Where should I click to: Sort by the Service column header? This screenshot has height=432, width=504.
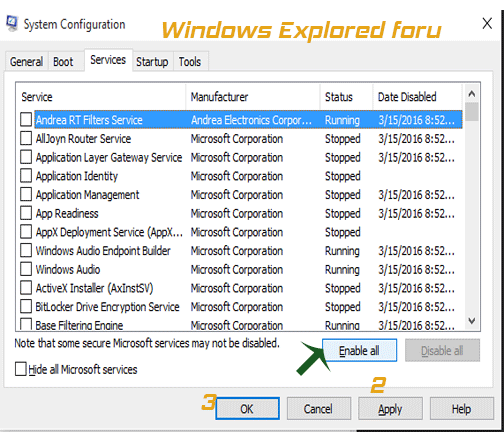point(101,97)
